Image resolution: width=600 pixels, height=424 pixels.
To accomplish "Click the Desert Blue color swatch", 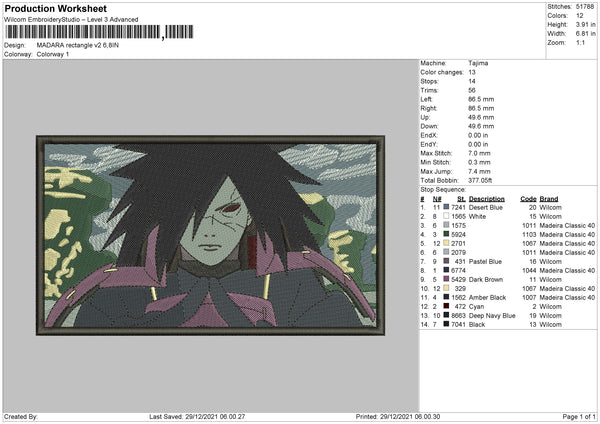I will 446,207.
